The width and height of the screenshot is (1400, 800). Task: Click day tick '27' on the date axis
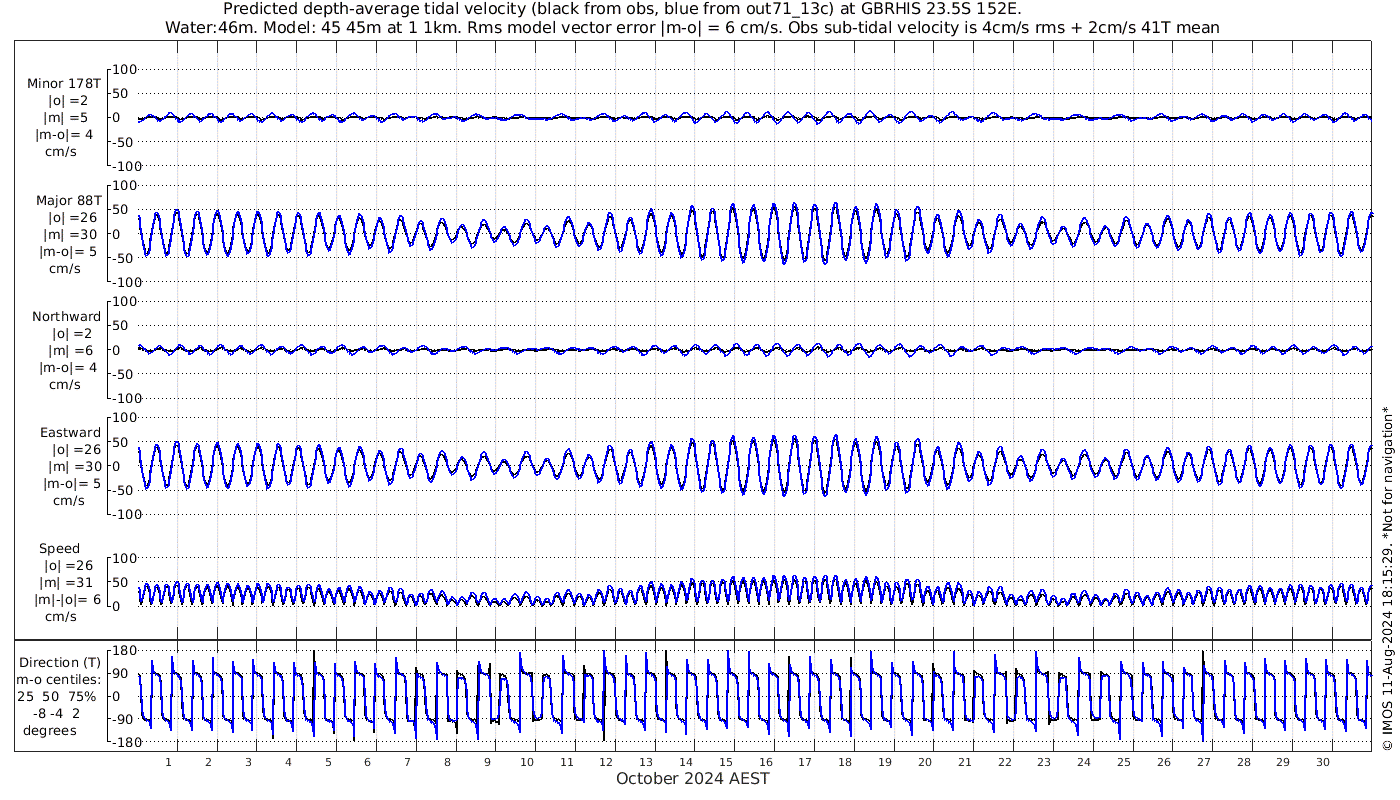click(x=1203, y=762)
